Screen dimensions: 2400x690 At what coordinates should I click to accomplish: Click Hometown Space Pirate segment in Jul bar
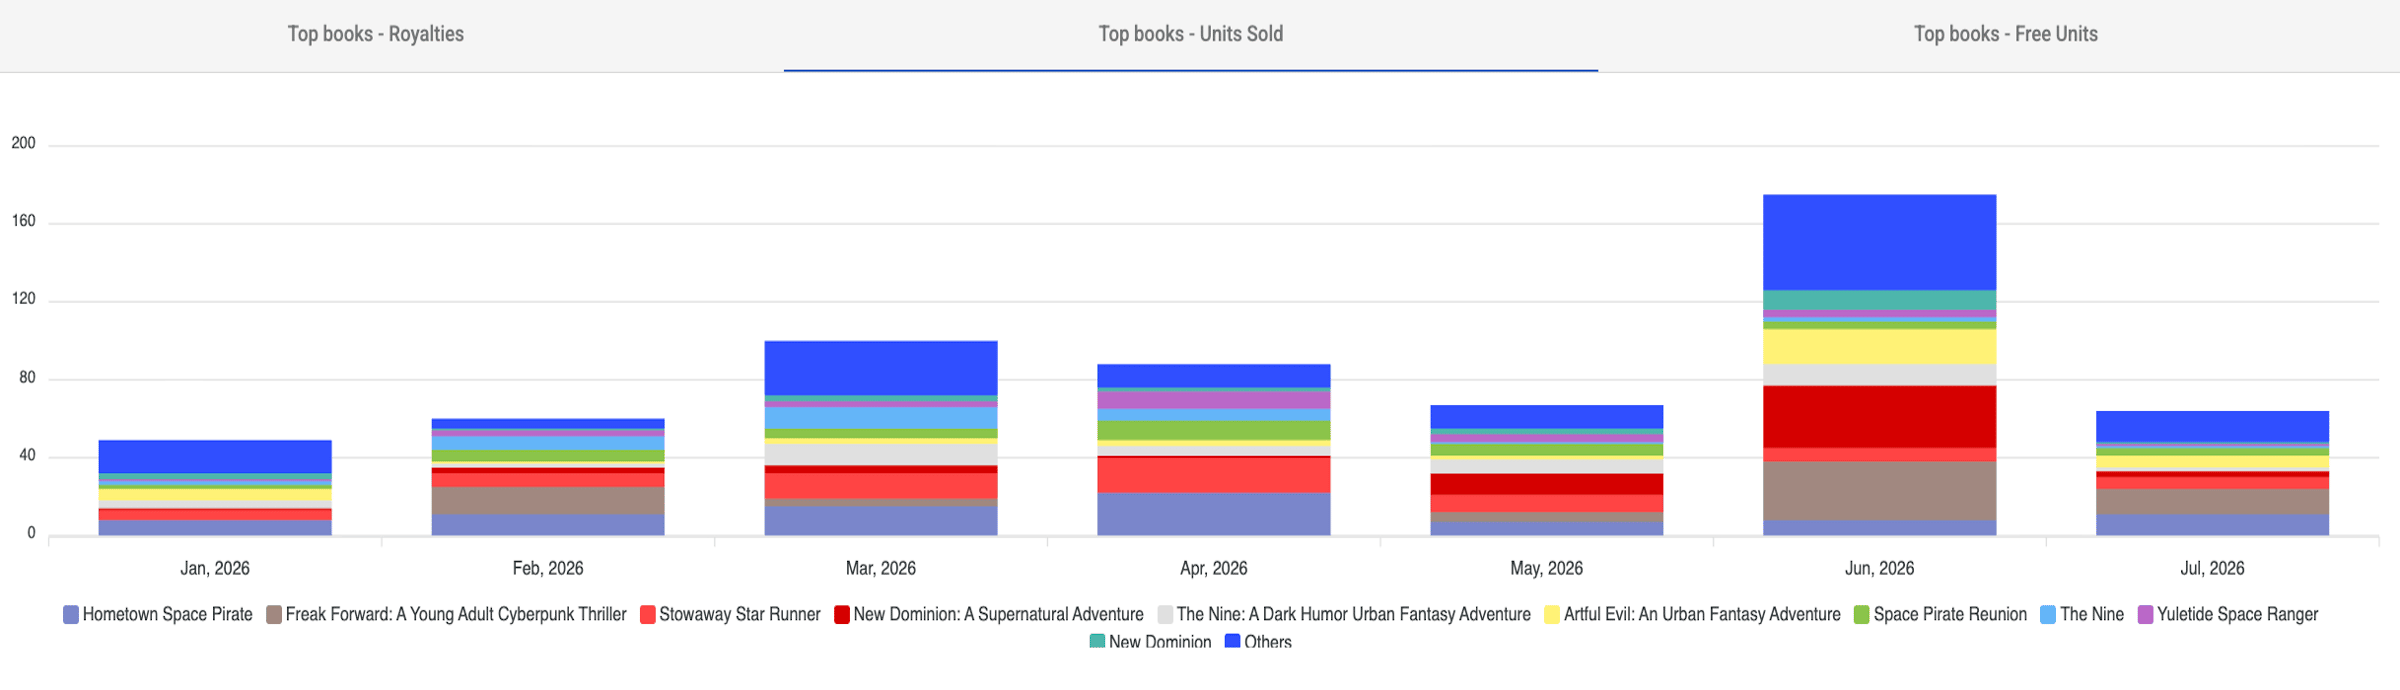[2213, 525]
